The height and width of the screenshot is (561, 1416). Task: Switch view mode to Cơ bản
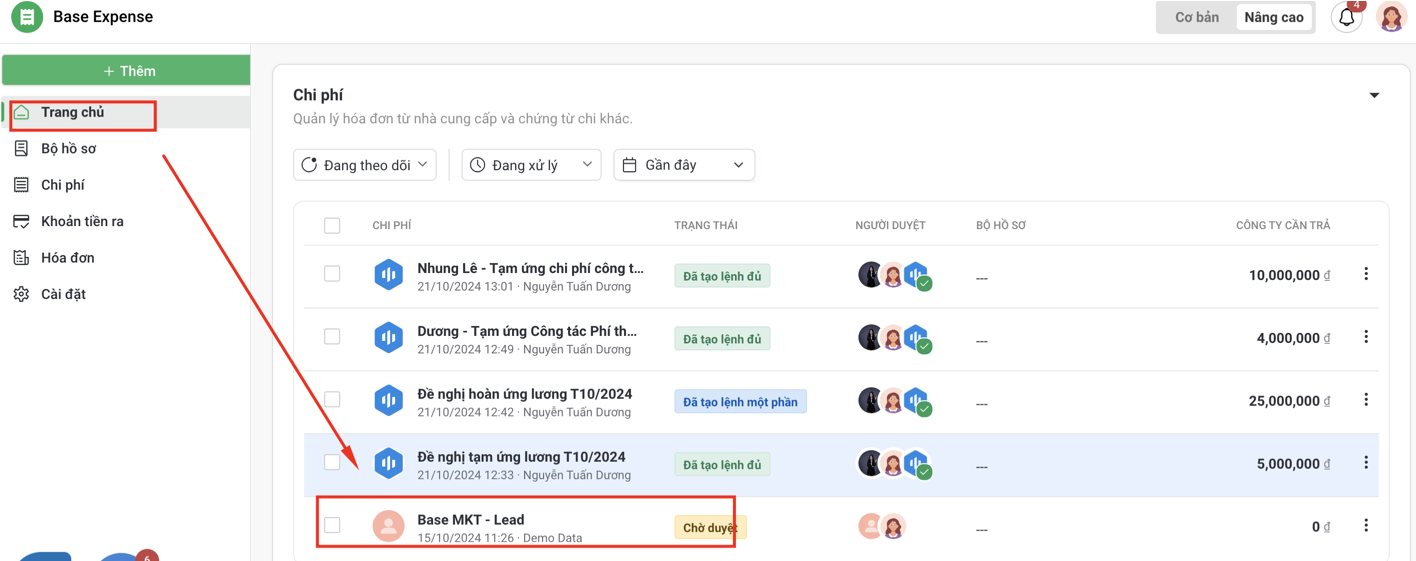tap(1197, 17)
